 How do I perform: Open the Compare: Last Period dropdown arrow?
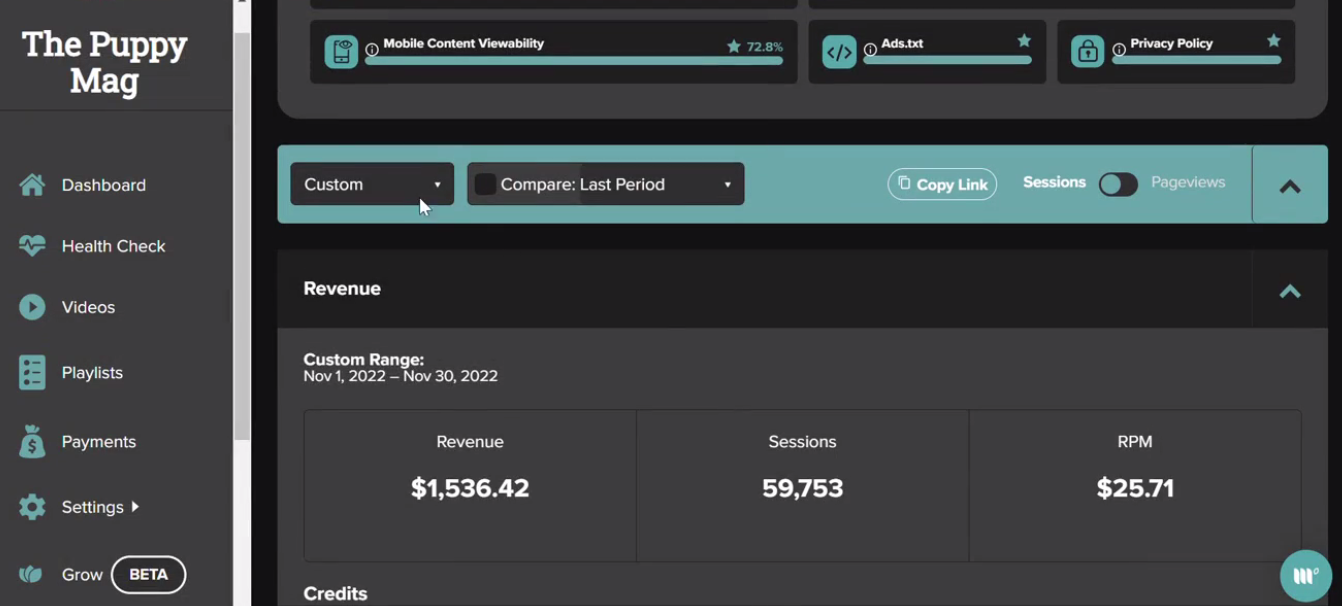coord(727,185)
